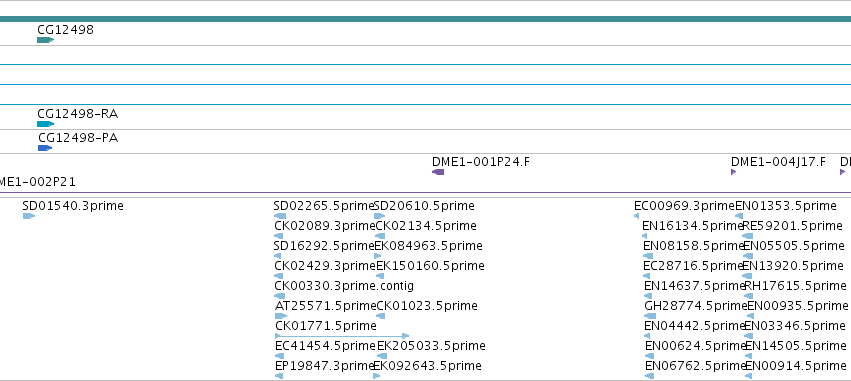
Task: Click the EN01353.5prime label text
Action: (786, 206)
